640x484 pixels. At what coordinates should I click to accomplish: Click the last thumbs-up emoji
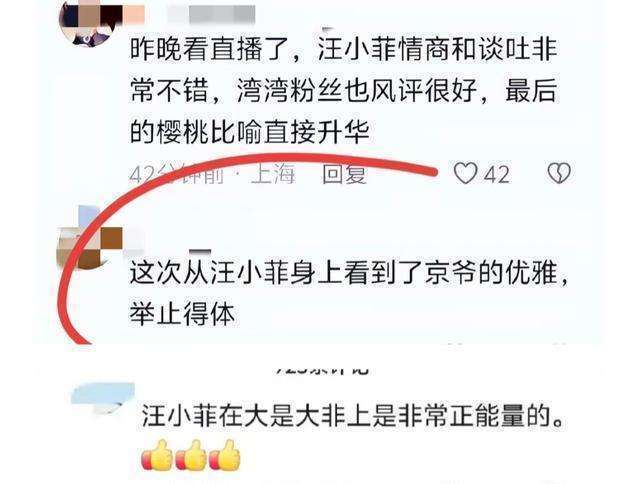point(225,455)
